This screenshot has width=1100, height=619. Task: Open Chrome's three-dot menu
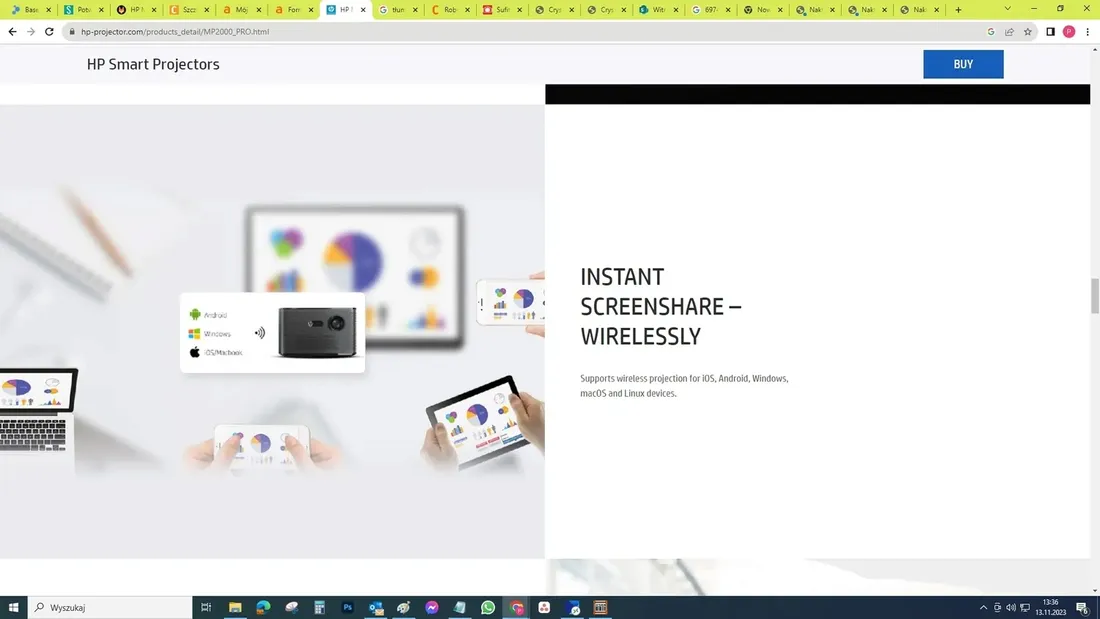click(x=1087, y=32)
